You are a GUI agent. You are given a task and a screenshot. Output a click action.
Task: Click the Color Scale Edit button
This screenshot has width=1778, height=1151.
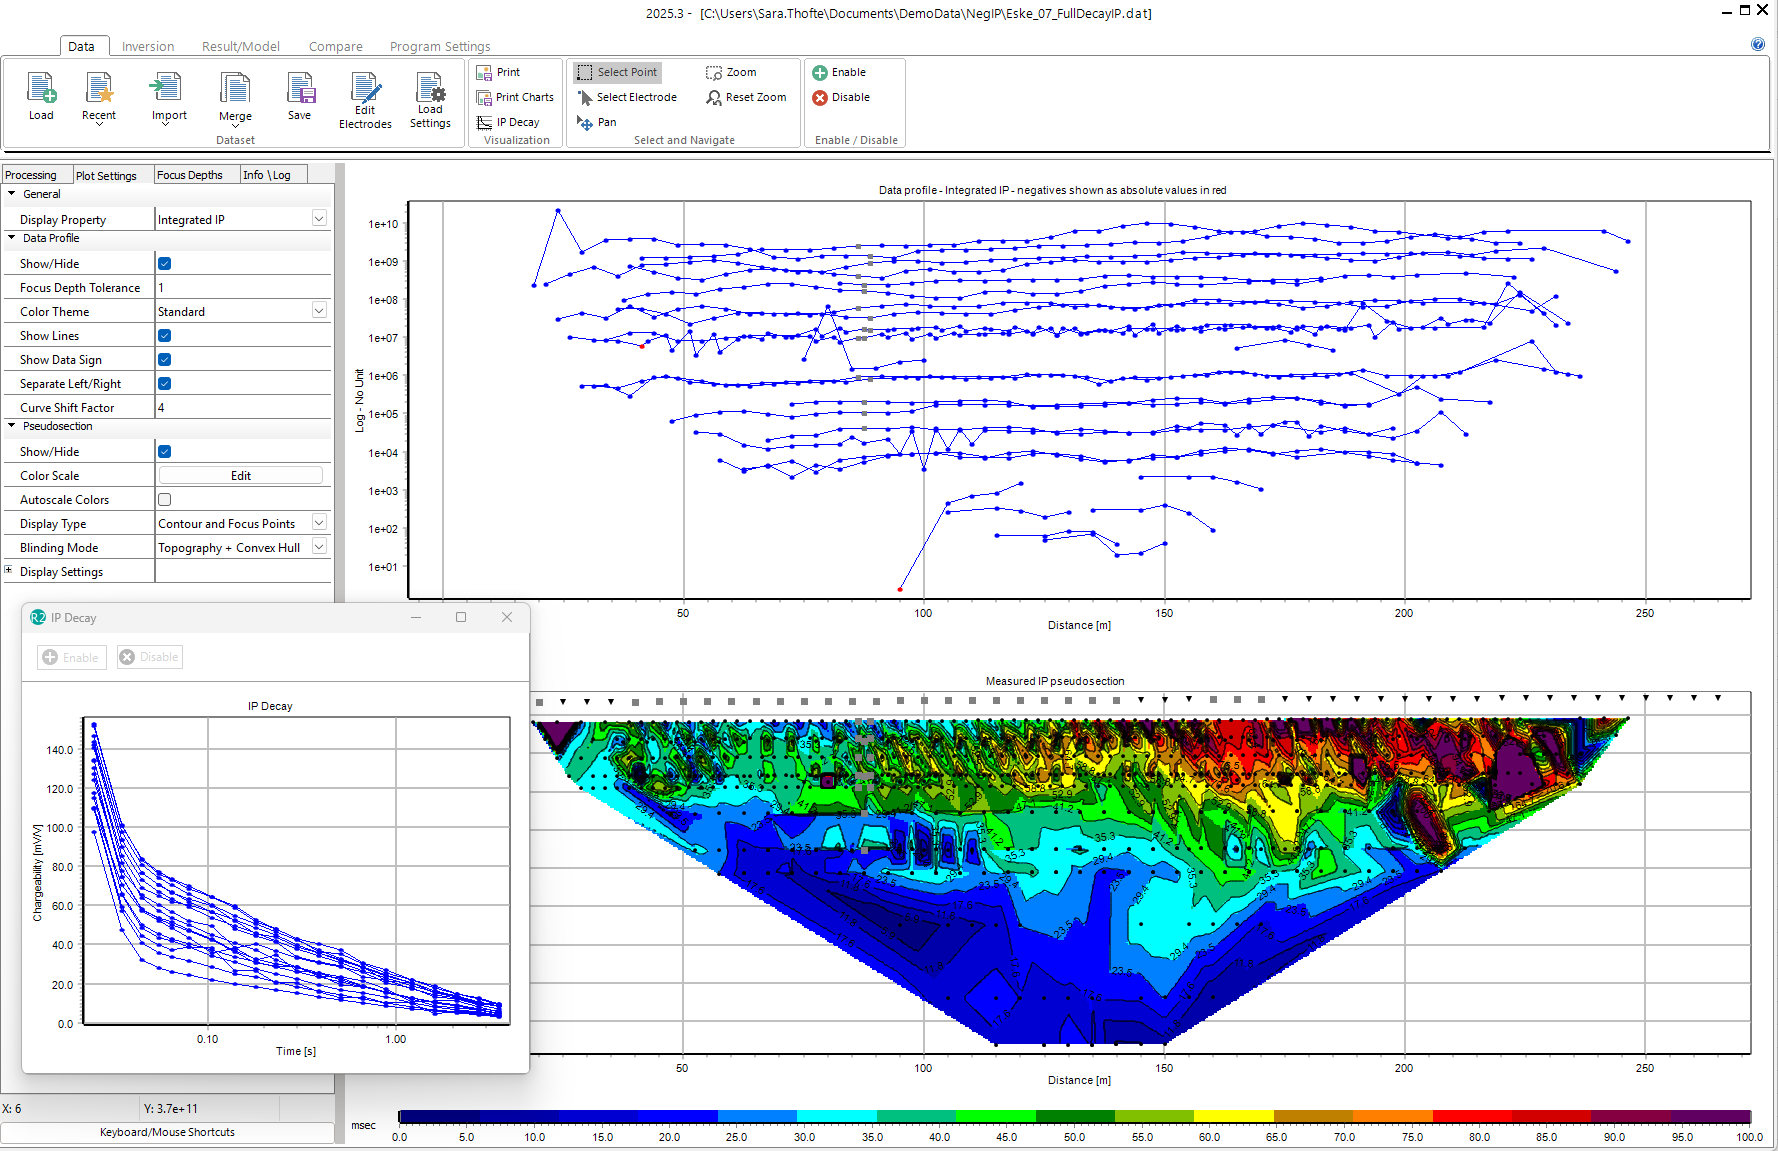241,476
